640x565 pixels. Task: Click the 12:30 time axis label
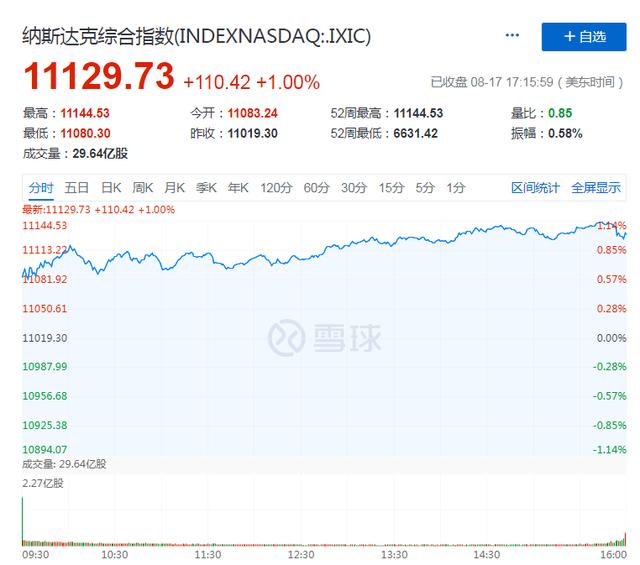click(x=301, y=555)
